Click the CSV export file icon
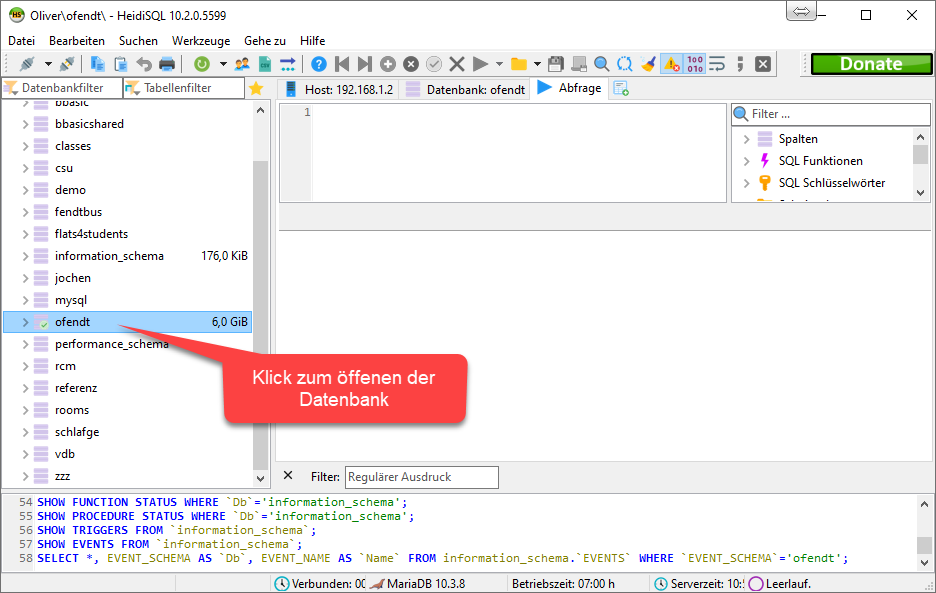 [265, 64]
